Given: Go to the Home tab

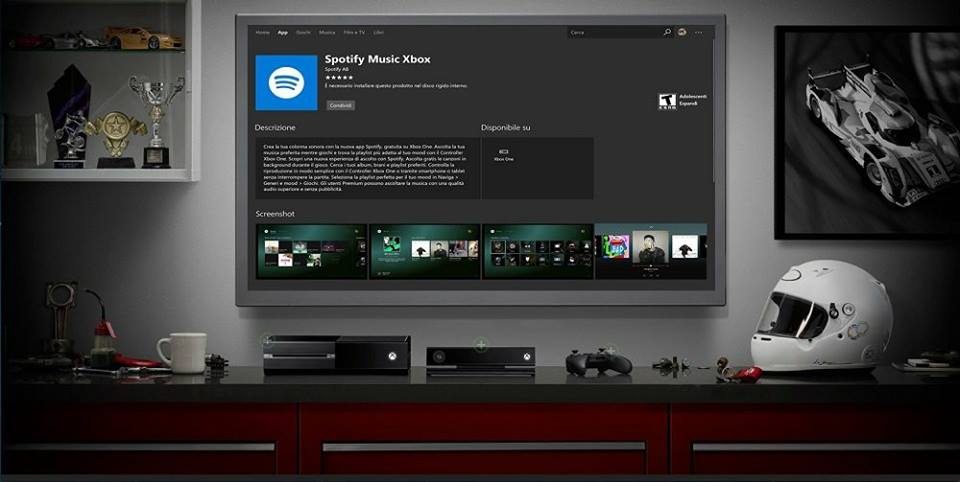Looking at the screenshot, I should coord(262,32).
